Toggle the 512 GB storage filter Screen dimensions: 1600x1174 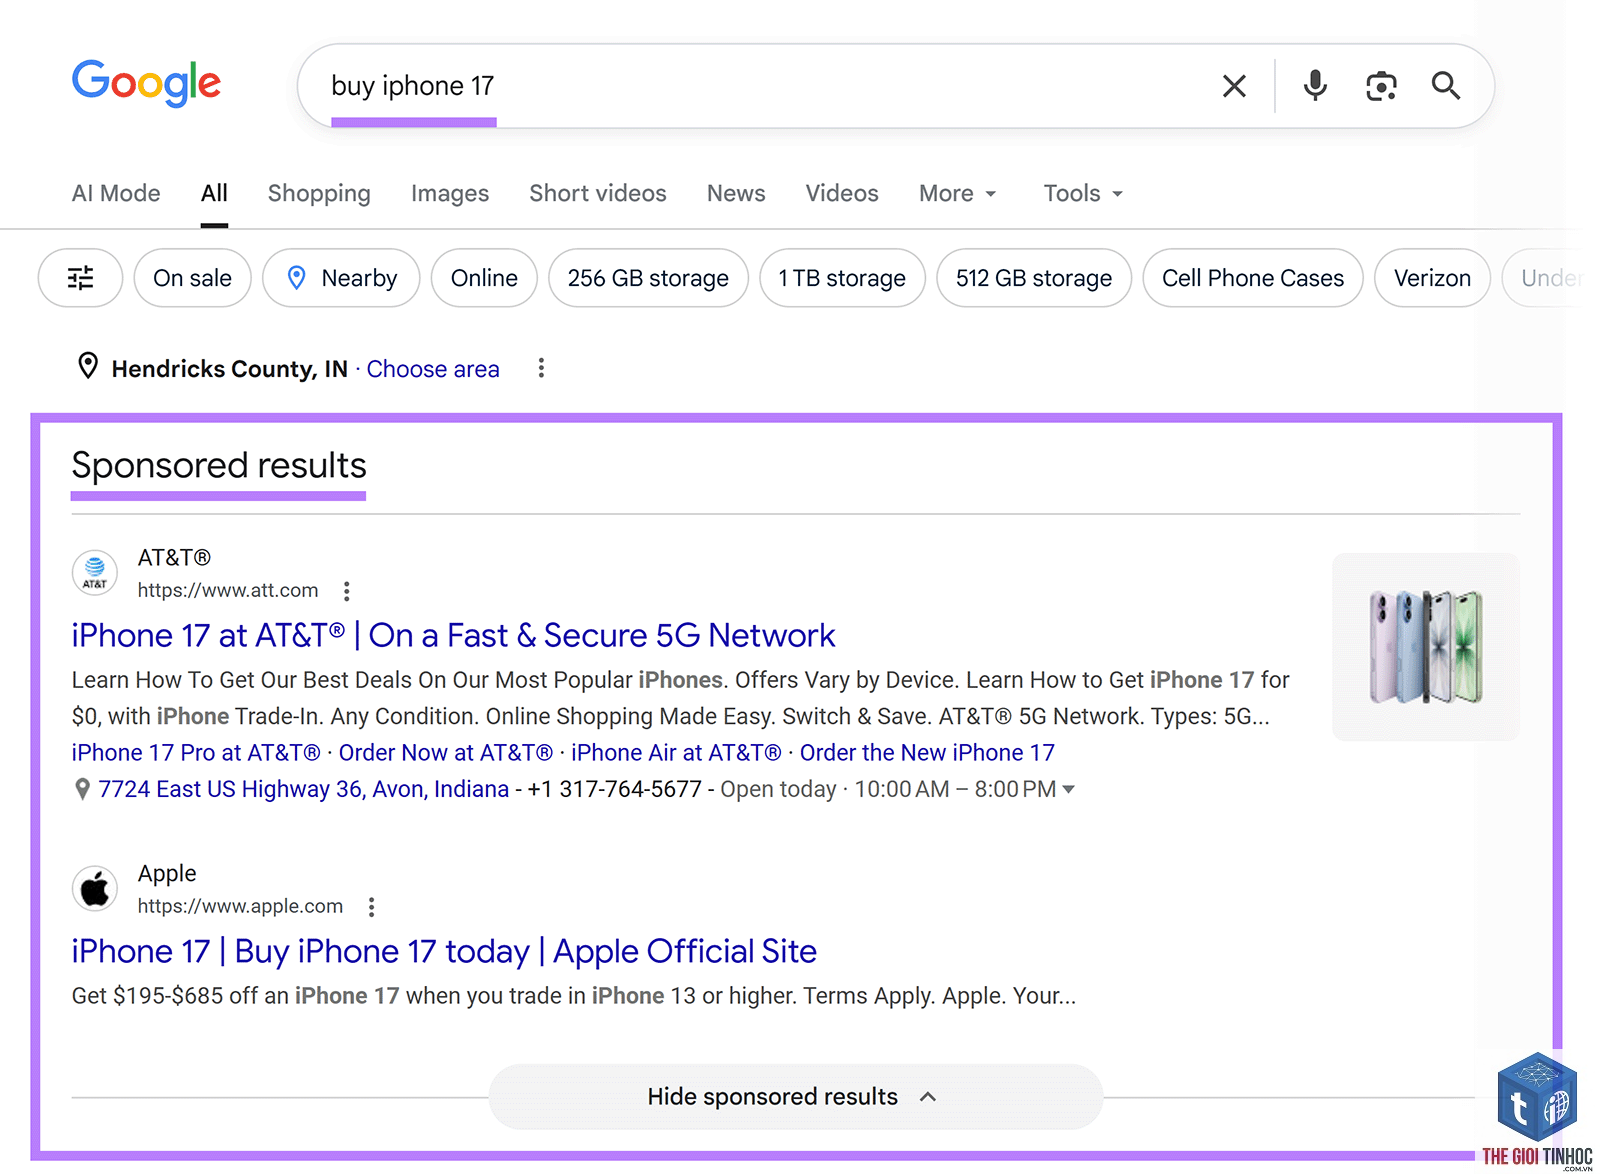point(1034,278)
